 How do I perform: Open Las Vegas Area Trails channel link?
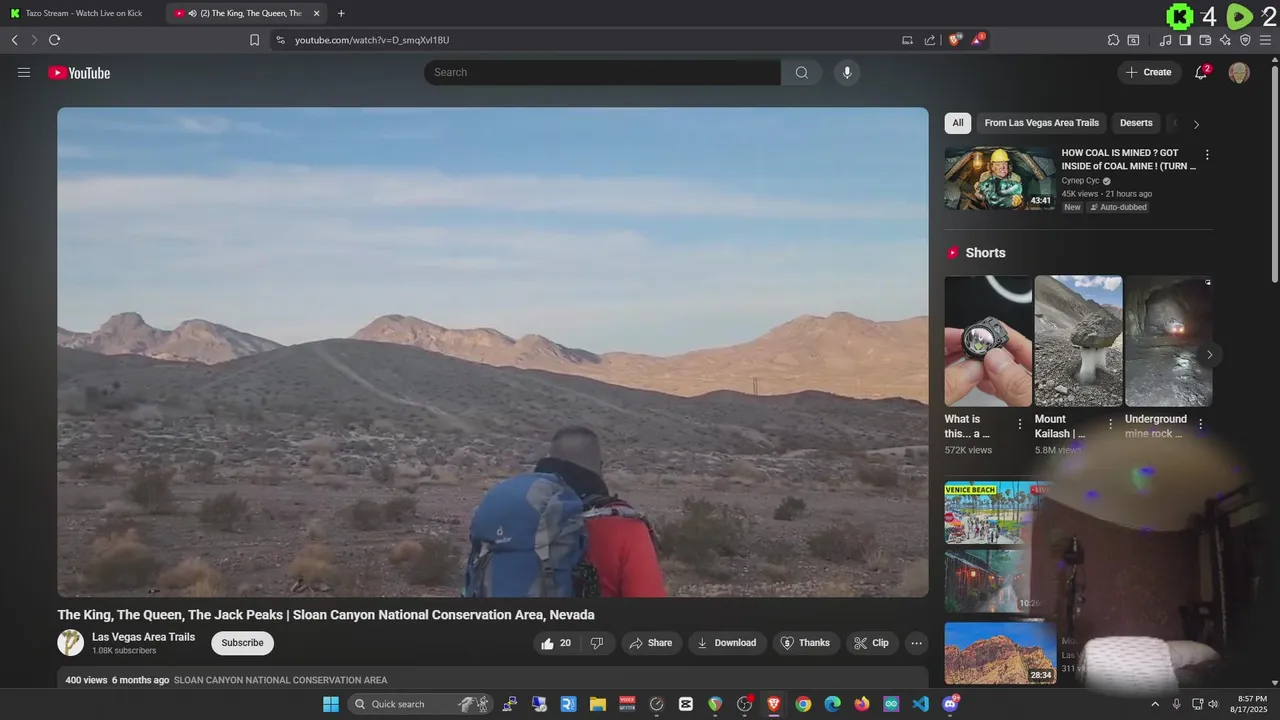(143, 637)
